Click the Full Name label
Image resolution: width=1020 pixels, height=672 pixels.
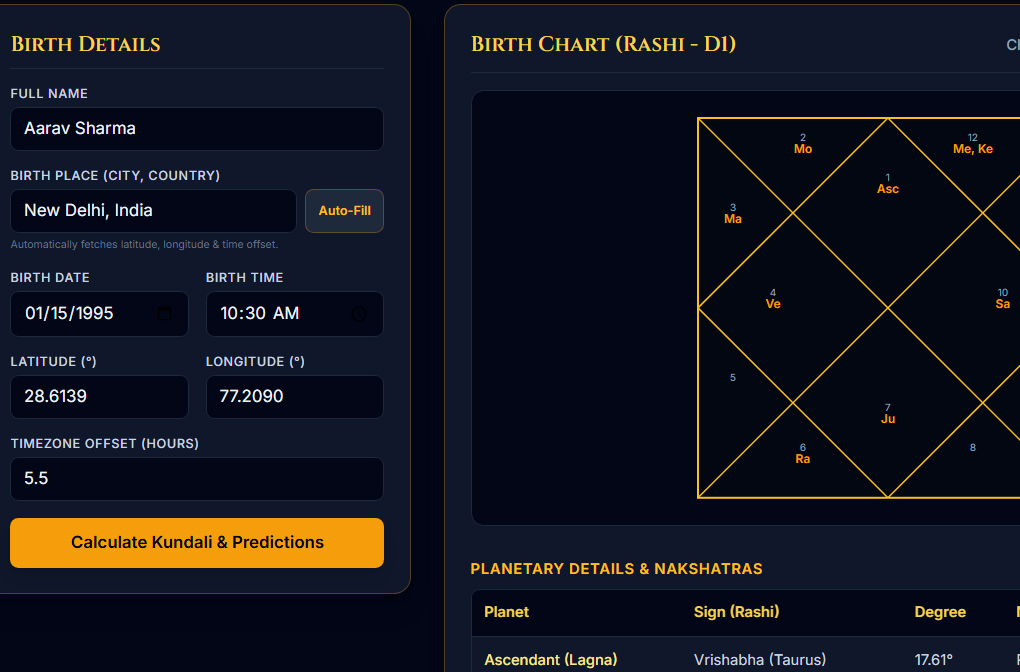point(49,94)
